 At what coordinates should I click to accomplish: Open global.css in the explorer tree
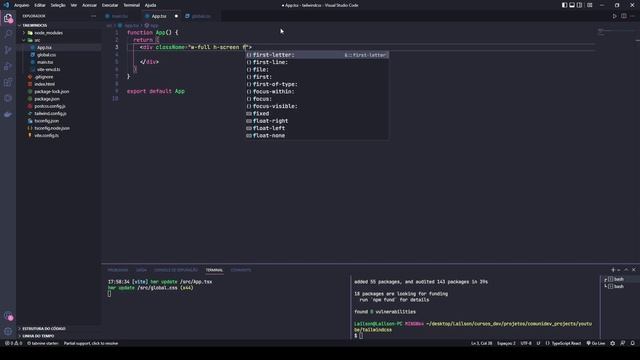click(x=46, y=55)
